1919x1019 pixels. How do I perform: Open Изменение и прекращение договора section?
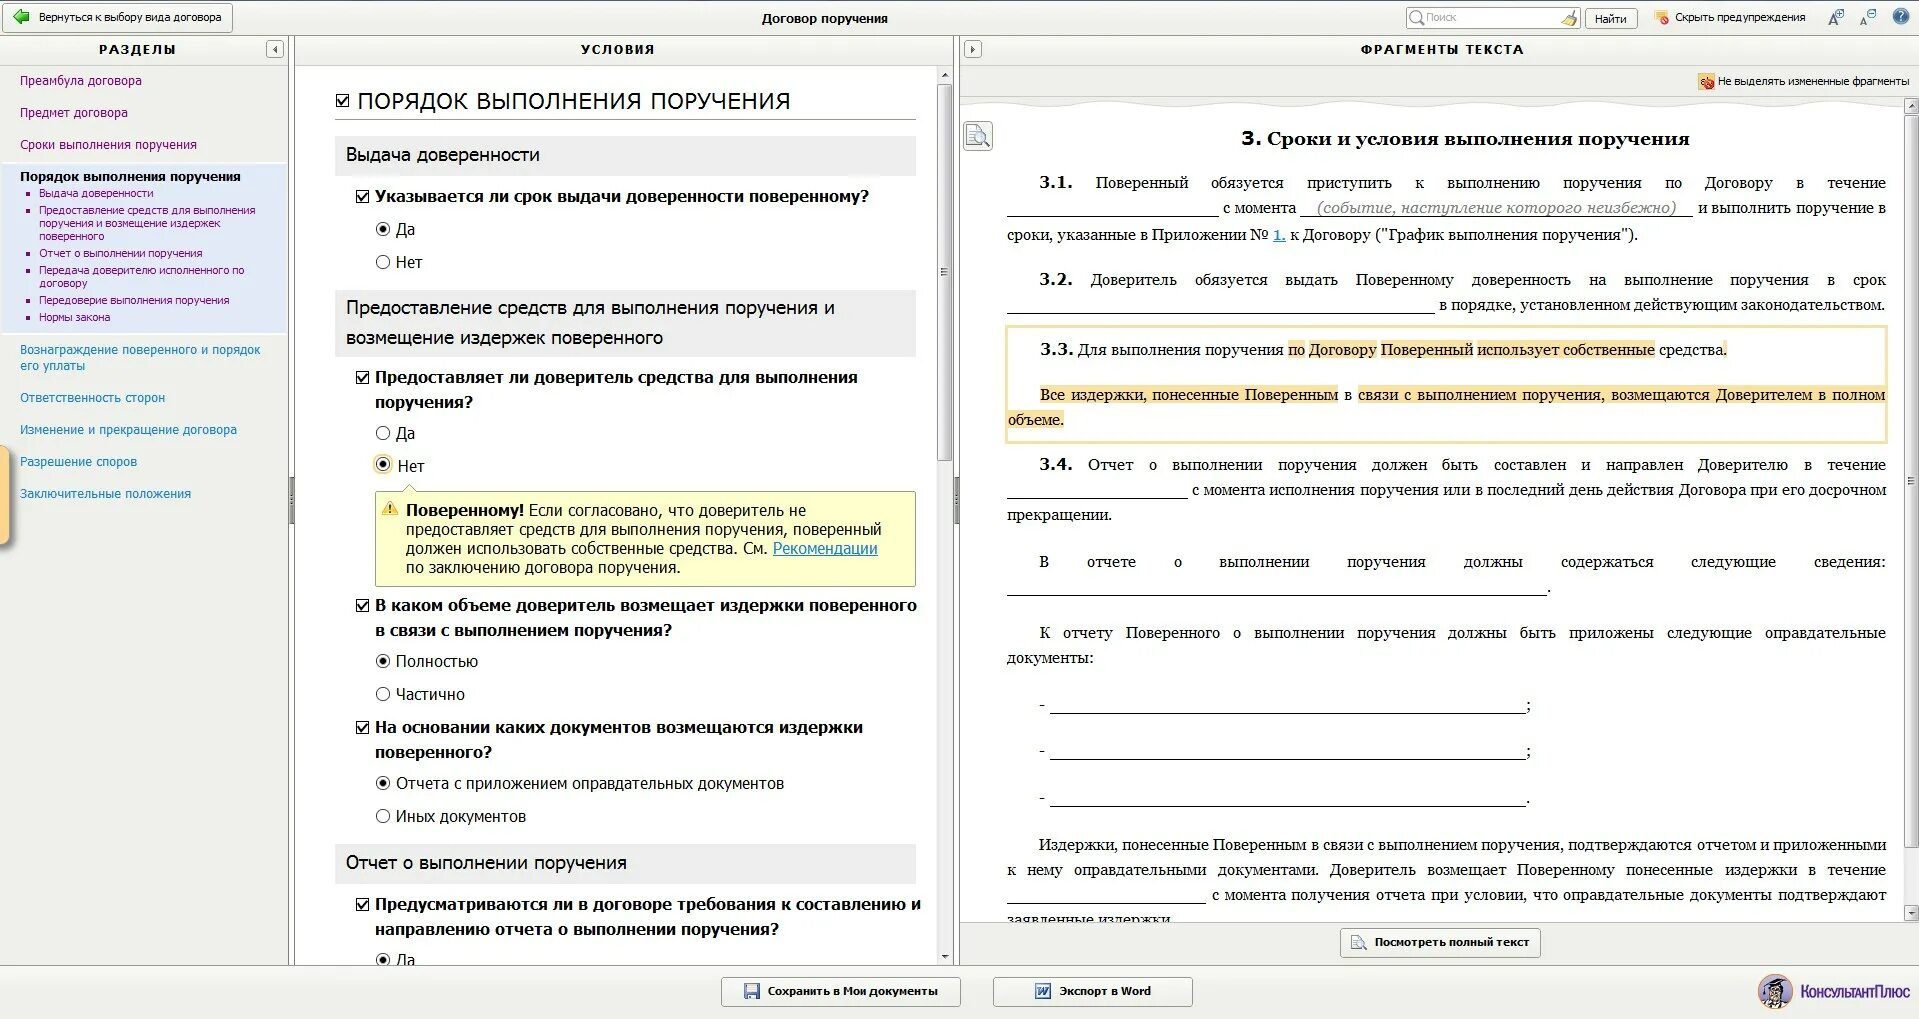click(x=128, y=430)
